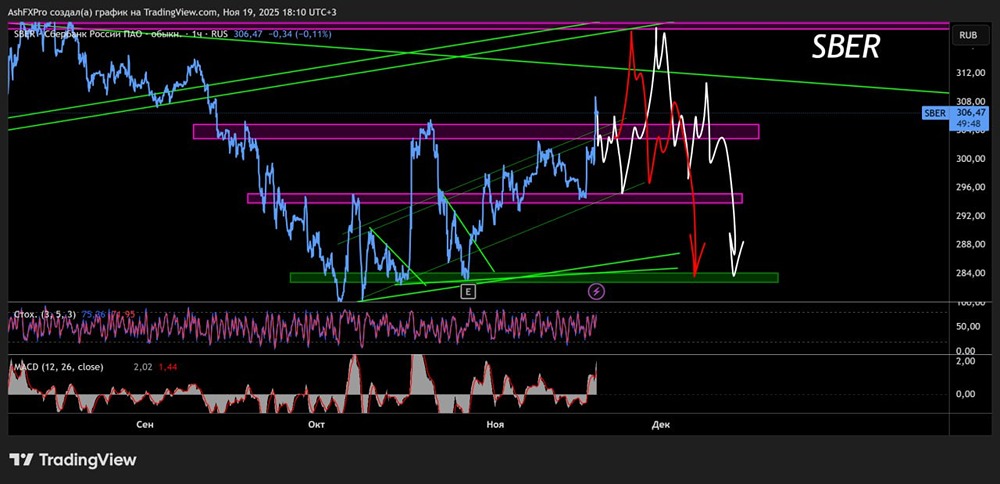Click the 50,00 stochastic axis label
The image size is (1000, 484).
pos(966,326)
